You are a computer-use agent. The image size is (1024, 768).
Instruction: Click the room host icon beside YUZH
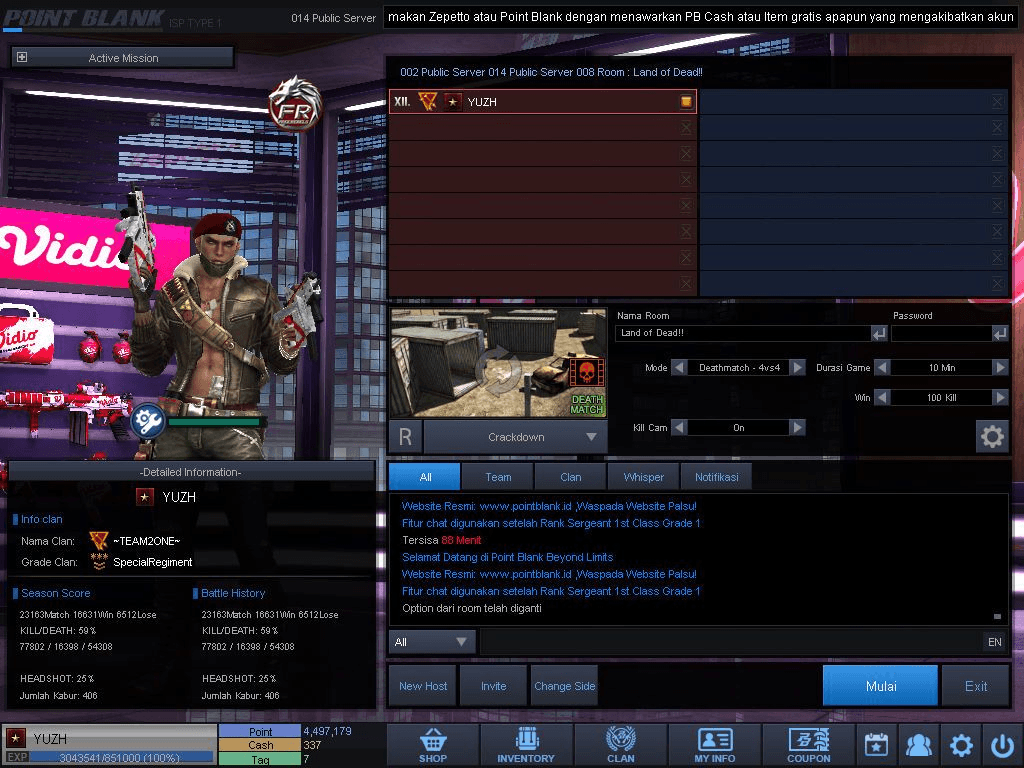click(686, 101)
